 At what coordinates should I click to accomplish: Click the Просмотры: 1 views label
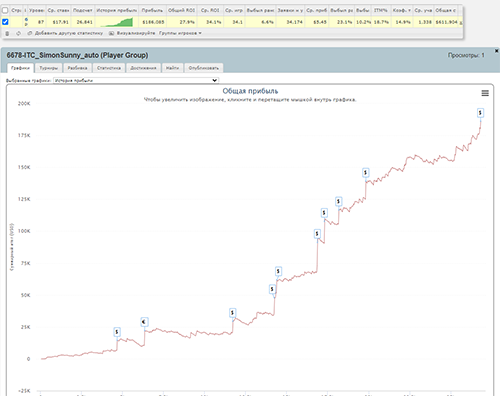coord(466,55)
